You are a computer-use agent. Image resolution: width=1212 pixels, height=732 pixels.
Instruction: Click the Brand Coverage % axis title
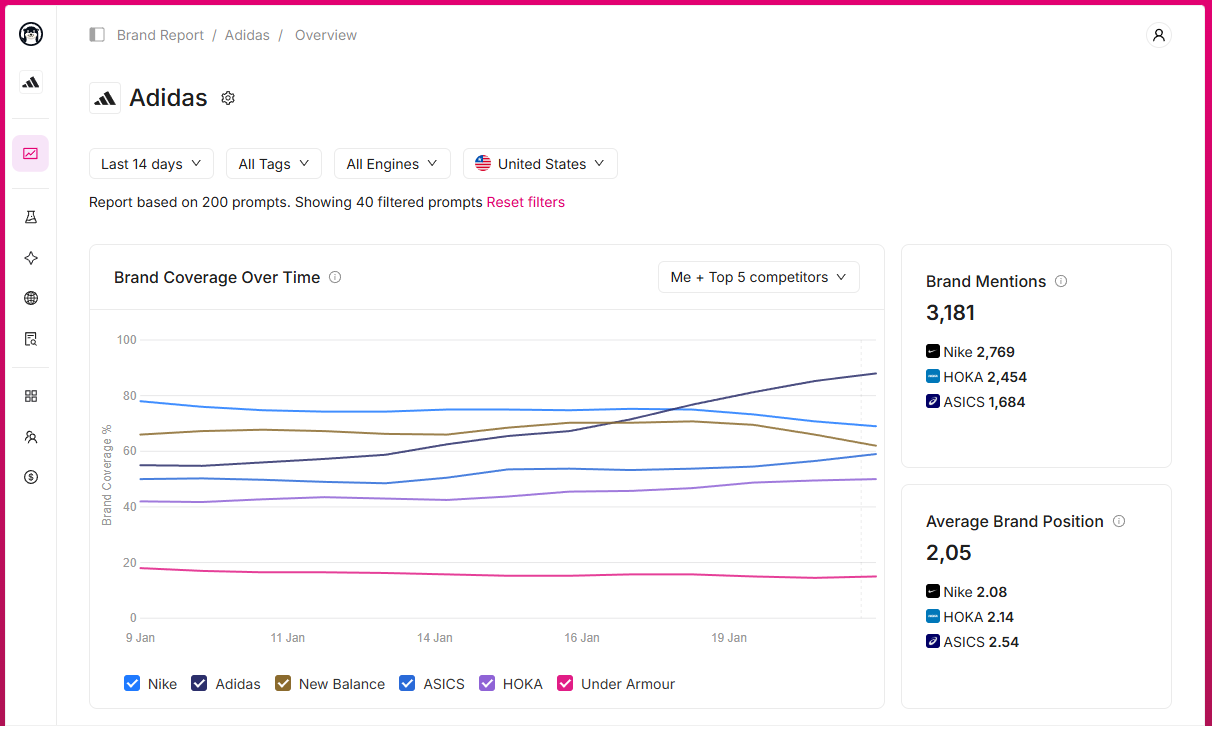(x=107, y=475)
